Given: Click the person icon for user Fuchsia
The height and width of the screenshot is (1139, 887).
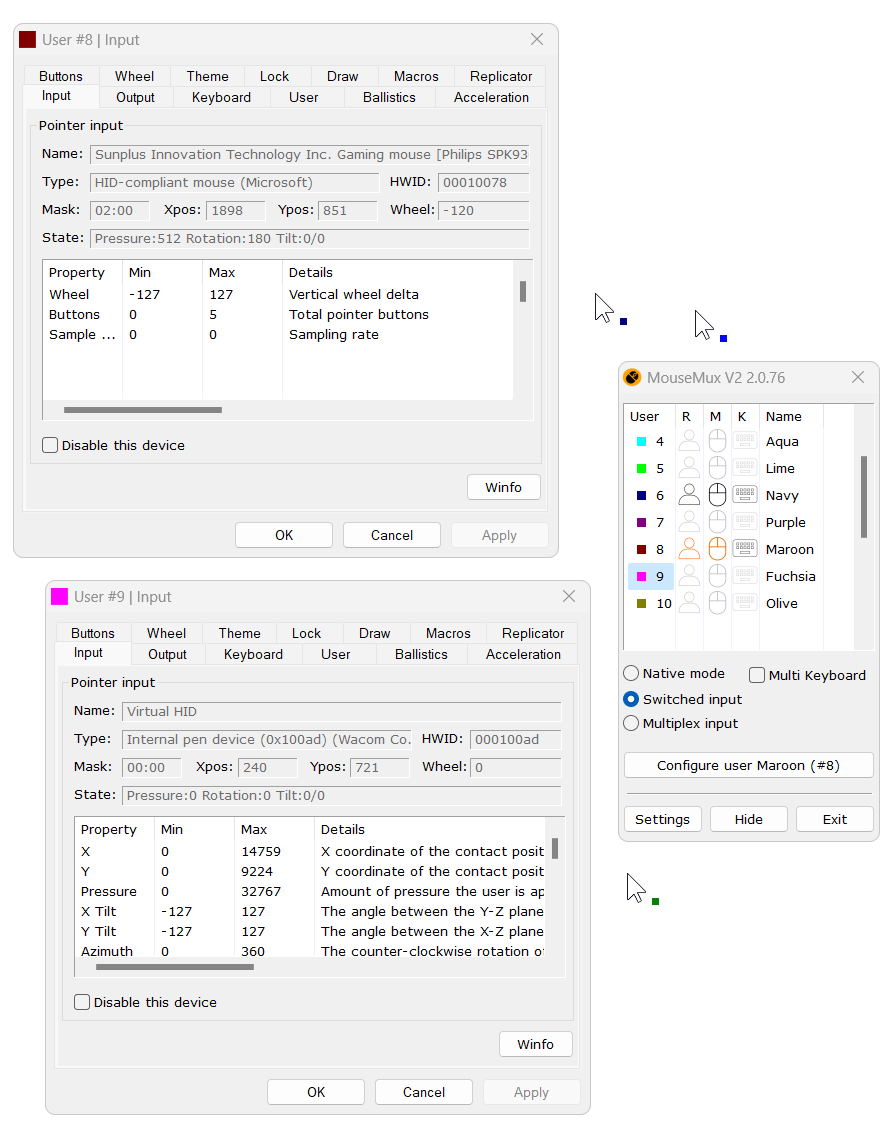Looking at the screenshot, I should (x=689, y=576).
